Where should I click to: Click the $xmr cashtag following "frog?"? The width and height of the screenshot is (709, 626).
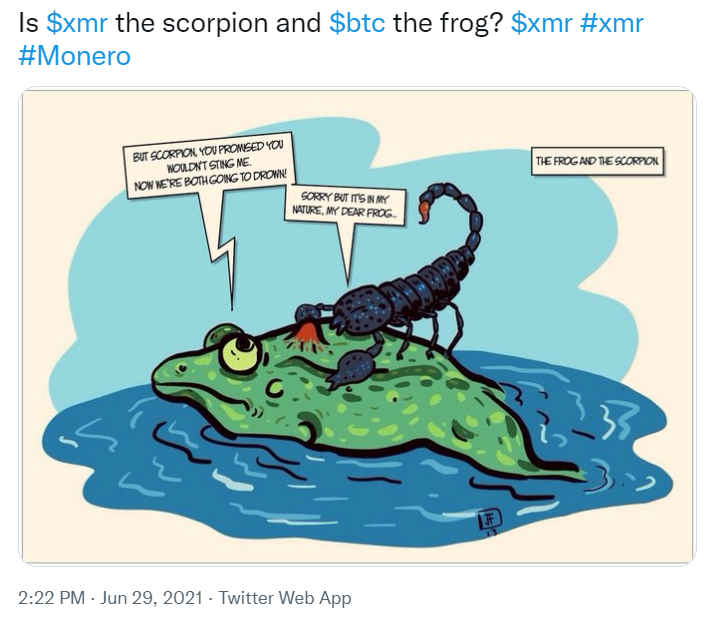[540, 24]
